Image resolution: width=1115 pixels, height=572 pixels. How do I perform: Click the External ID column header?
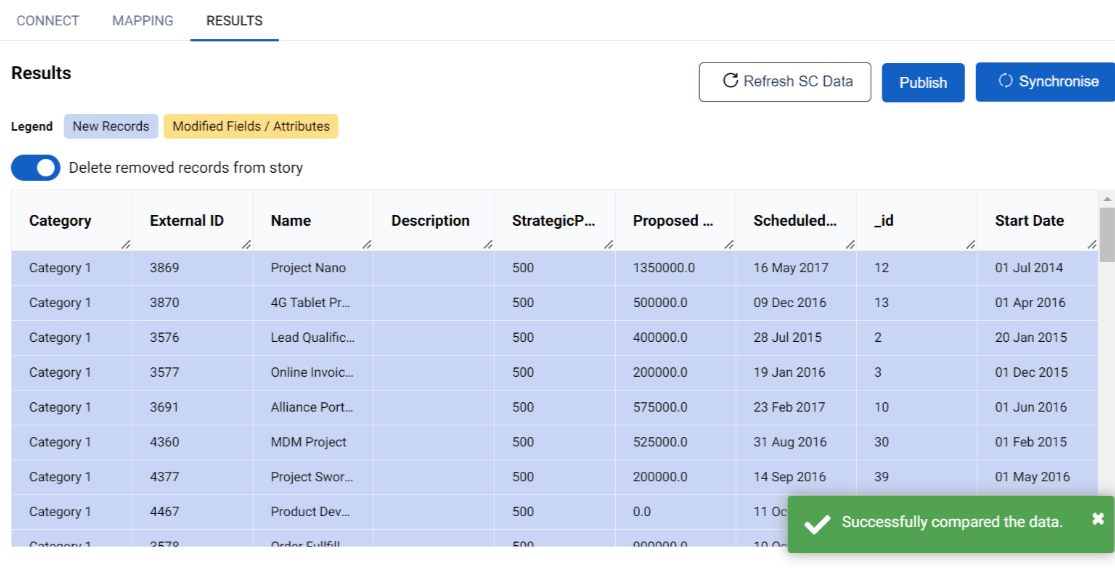click(193, 221)
